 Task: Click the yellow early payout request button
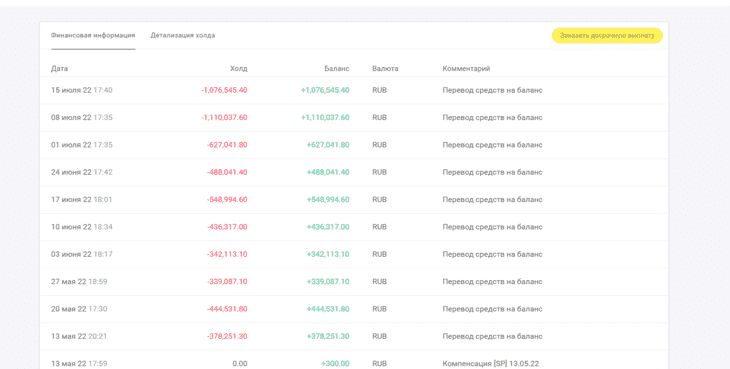[x=607, y=35]
